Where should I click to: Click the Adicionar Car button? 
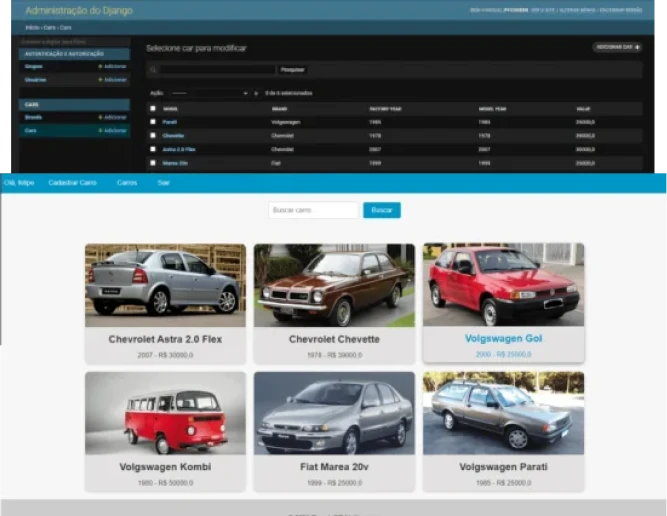(617, 47)
